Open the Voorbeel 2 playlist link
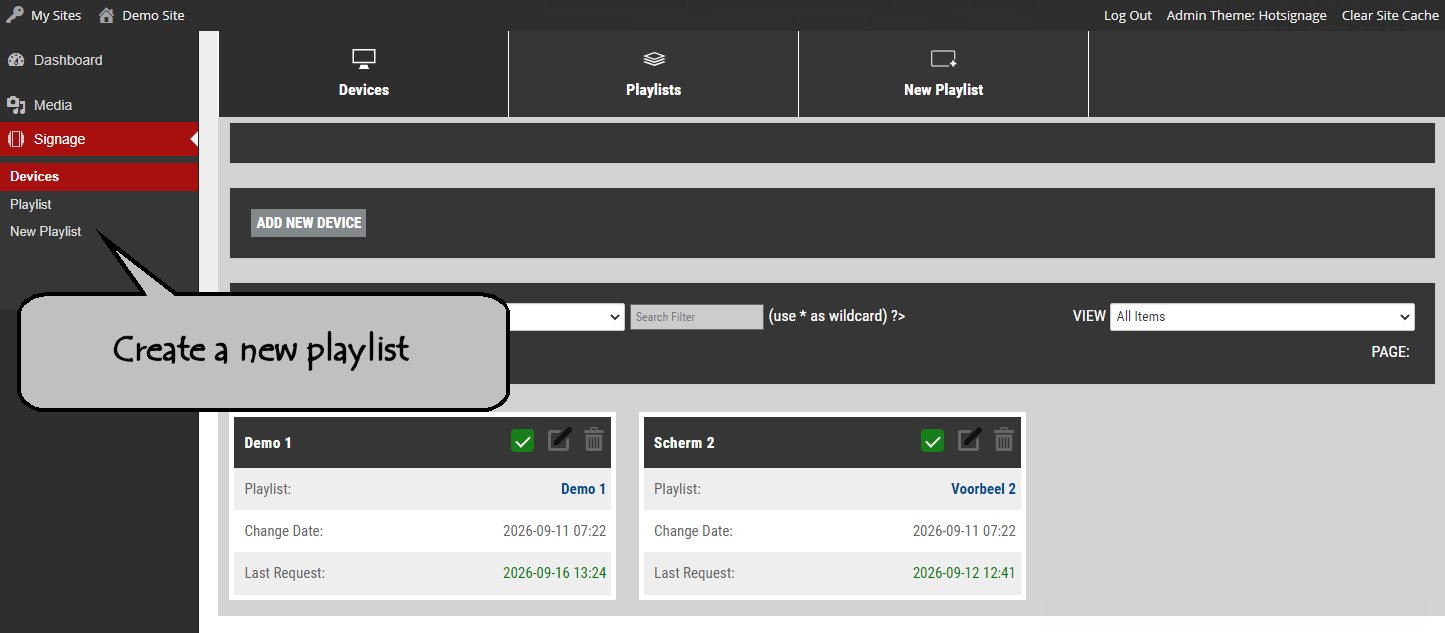 click(x=983, y=489)
